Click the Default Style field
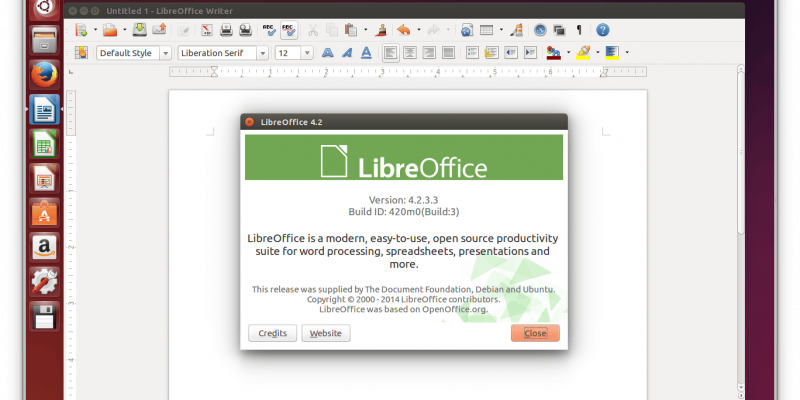 [128, 53]
